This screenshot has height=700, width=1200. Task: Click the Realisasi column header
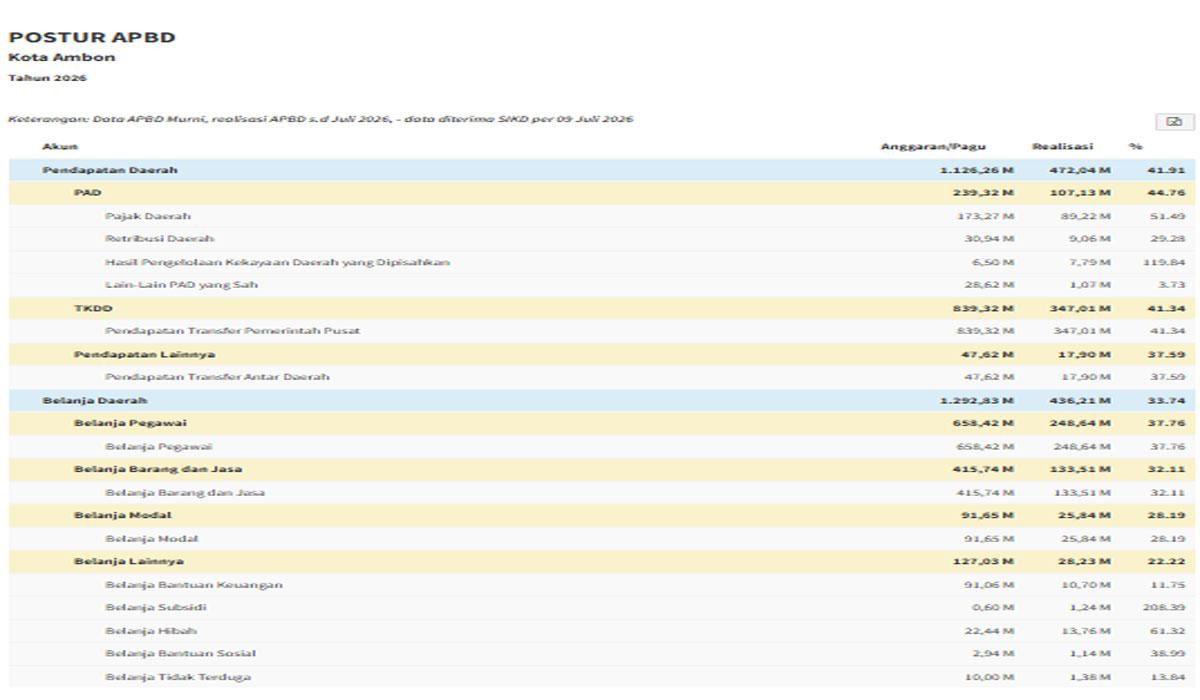1063,147
